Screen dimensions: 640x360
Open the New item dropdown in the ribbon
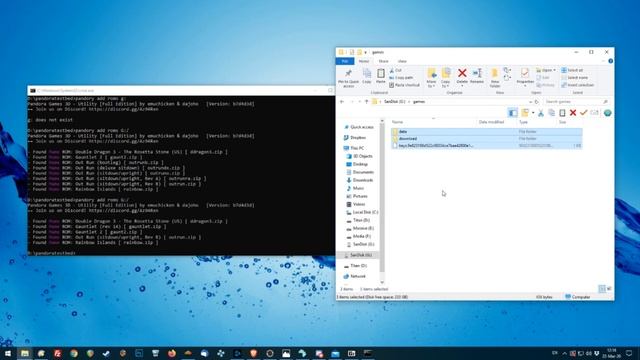(x=507, y=71)
